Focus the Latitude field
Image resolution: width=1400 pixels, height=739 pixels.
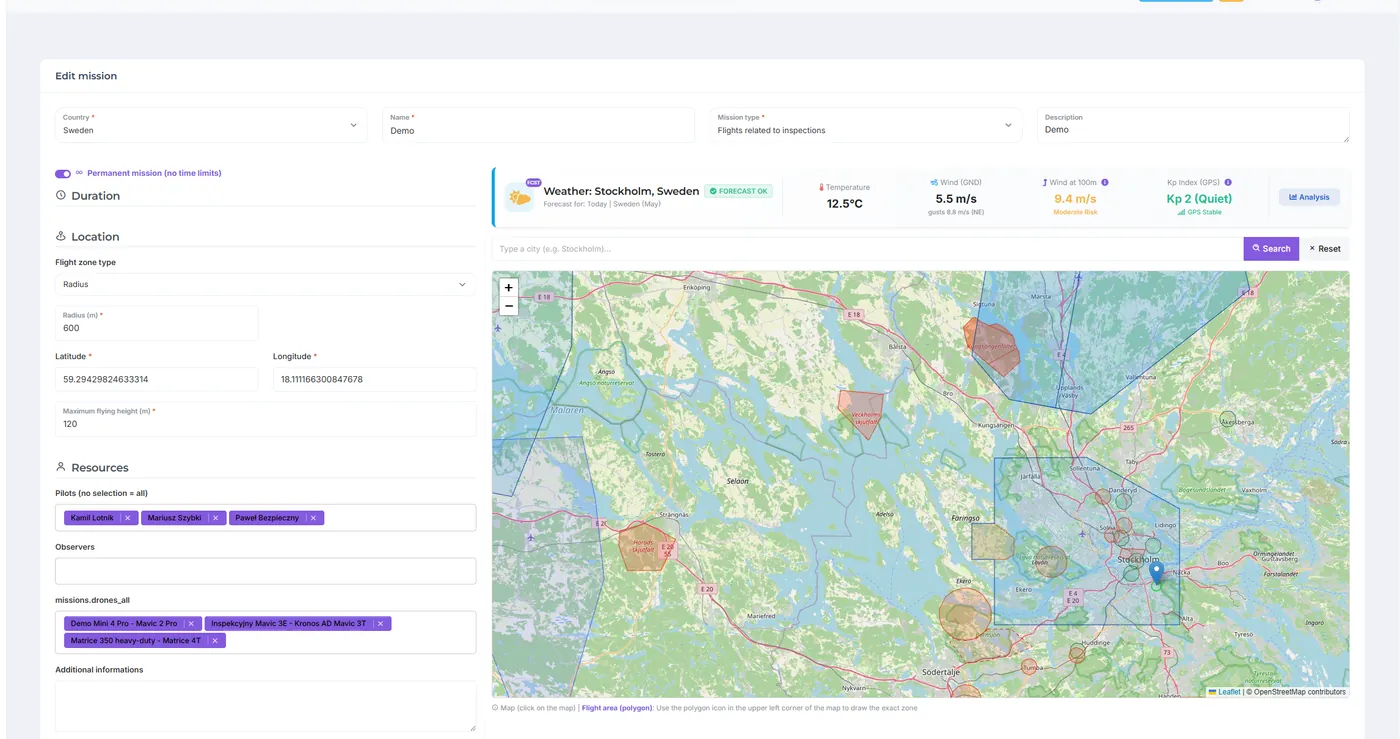tap(156, 379)
